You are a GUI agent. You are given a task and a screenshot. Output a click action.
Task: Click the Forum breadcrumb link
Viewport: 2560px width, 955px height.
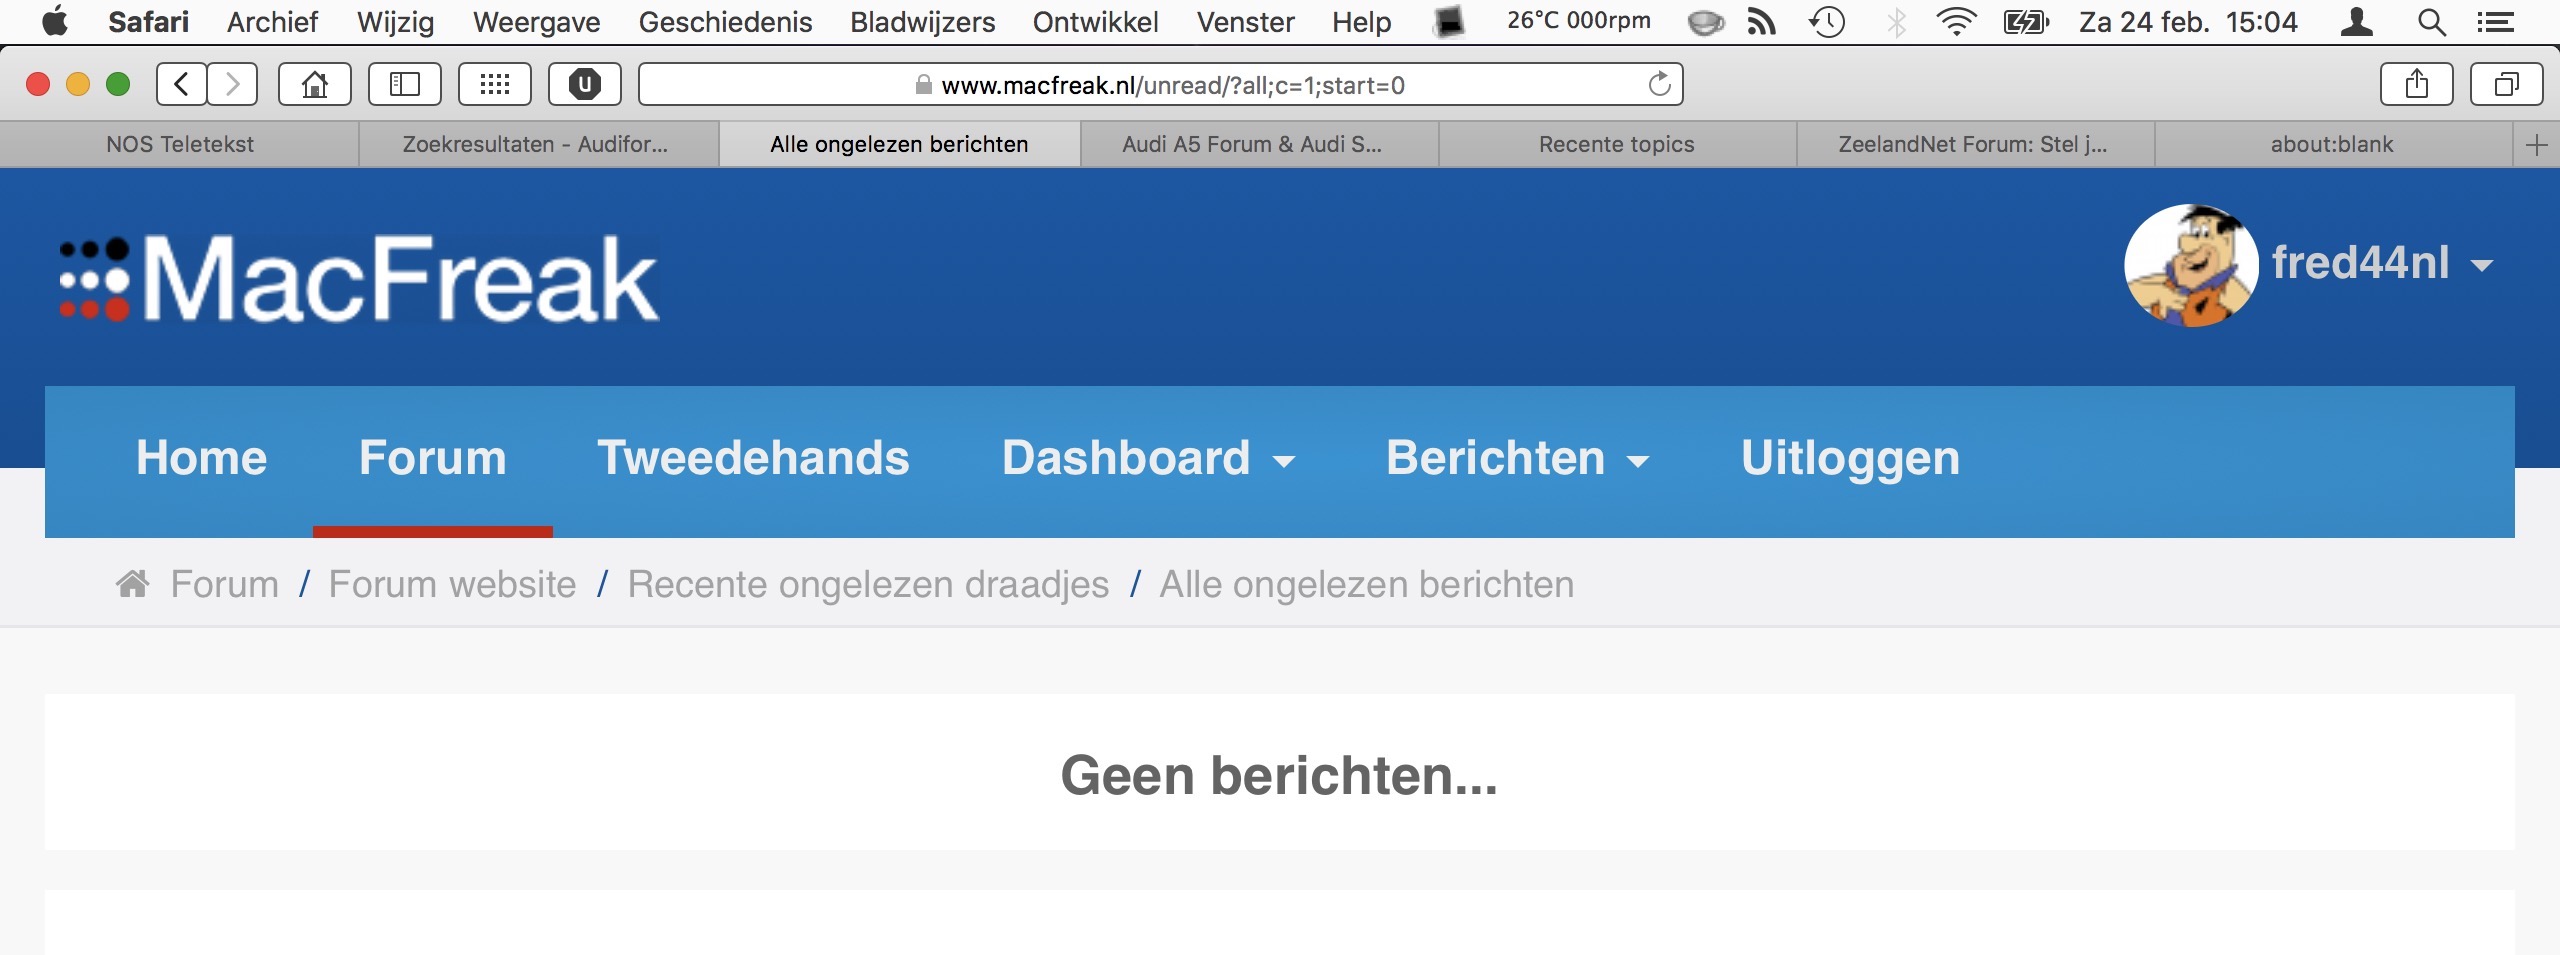point(225,584)
